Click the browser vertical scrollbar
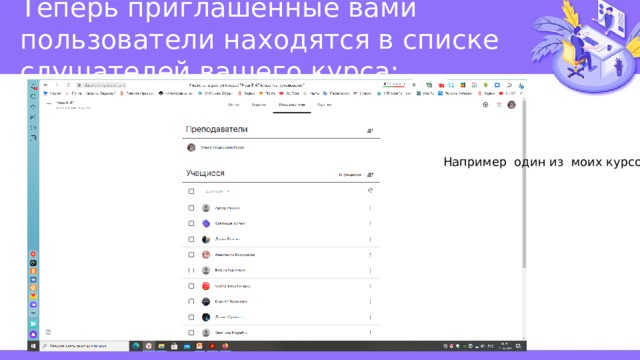Screen dimensions: 640x360 coord(524,184)
